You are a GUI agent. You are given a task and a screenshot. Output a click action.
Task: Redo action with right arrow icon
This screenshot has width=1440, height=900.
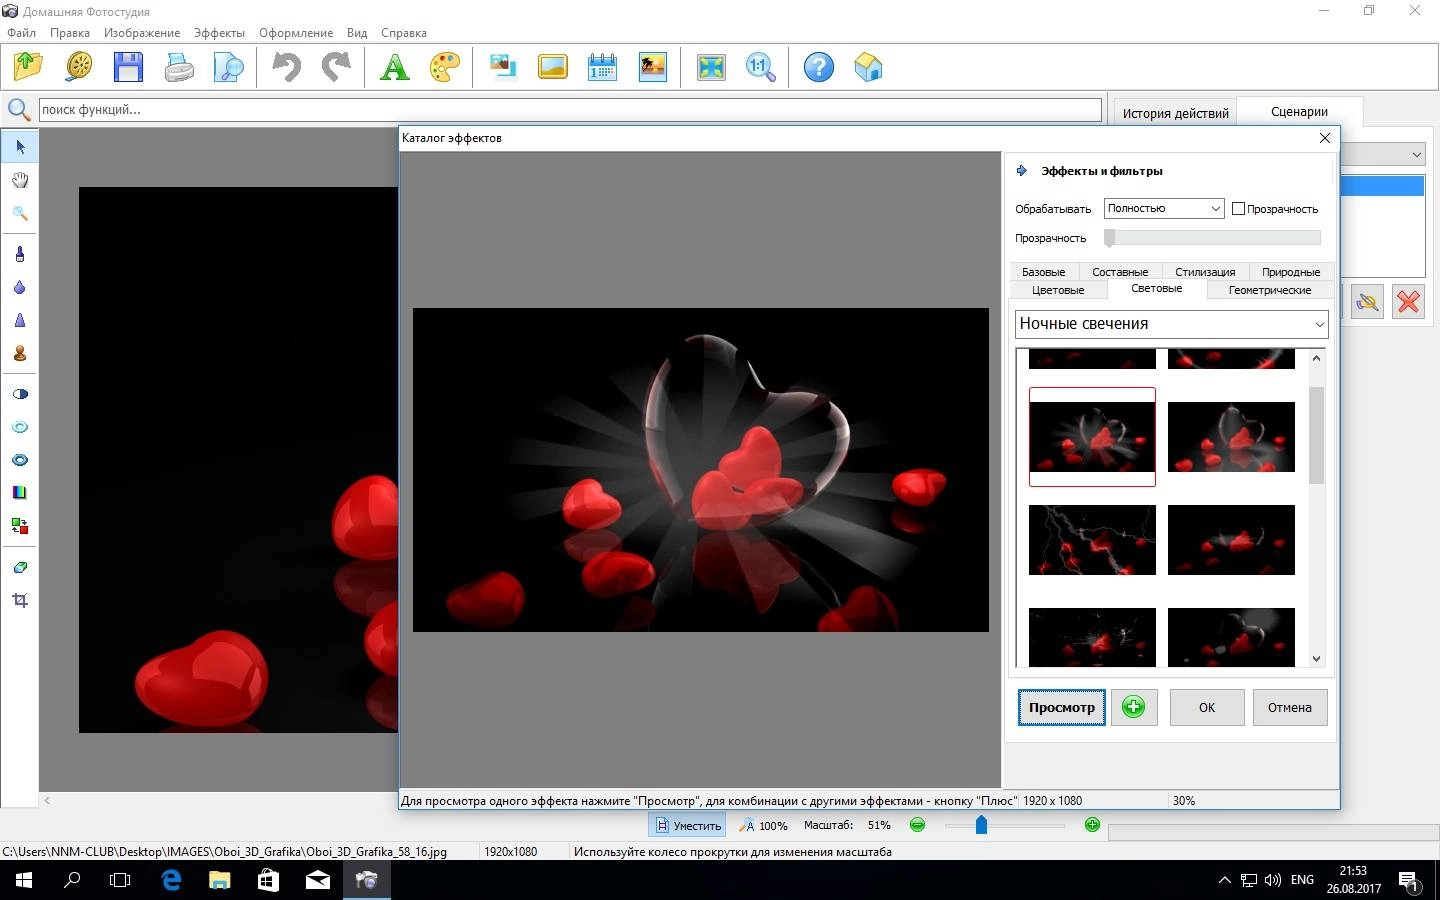coord(337,67)
